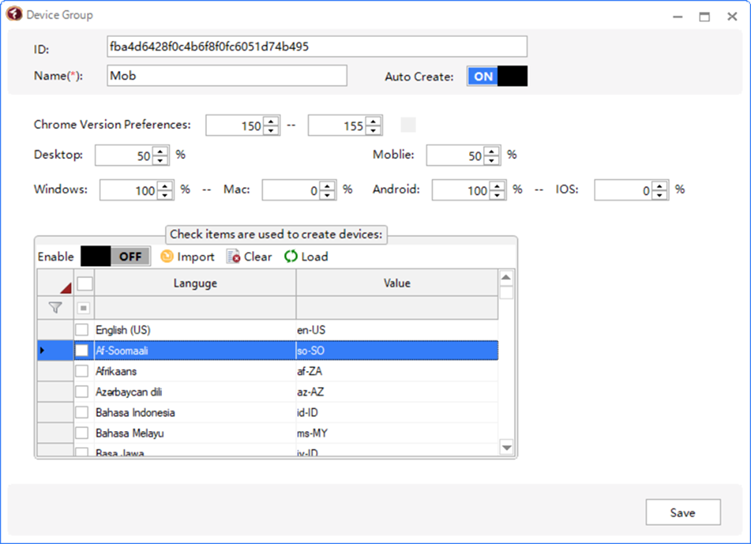The width and height of the screenshot is (751, 544).
Task: Check the Afrikaans checkbox
Action: [82, 371]
